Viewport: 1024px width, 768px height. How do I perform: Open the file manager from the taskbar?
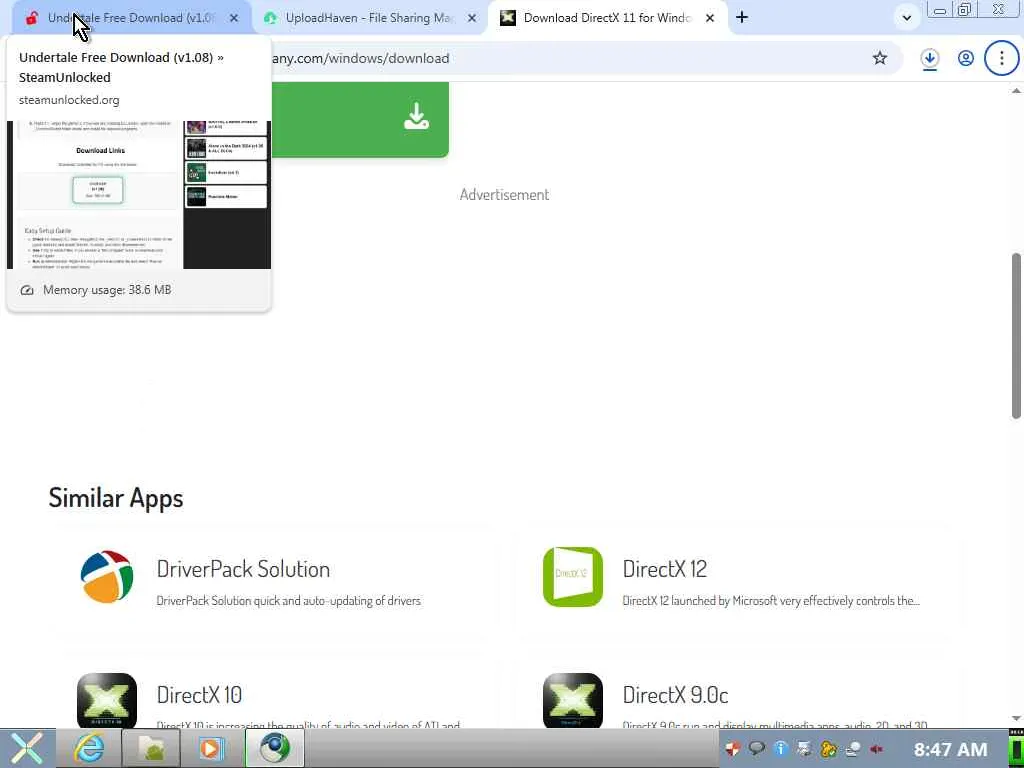(x=150, y=748)
